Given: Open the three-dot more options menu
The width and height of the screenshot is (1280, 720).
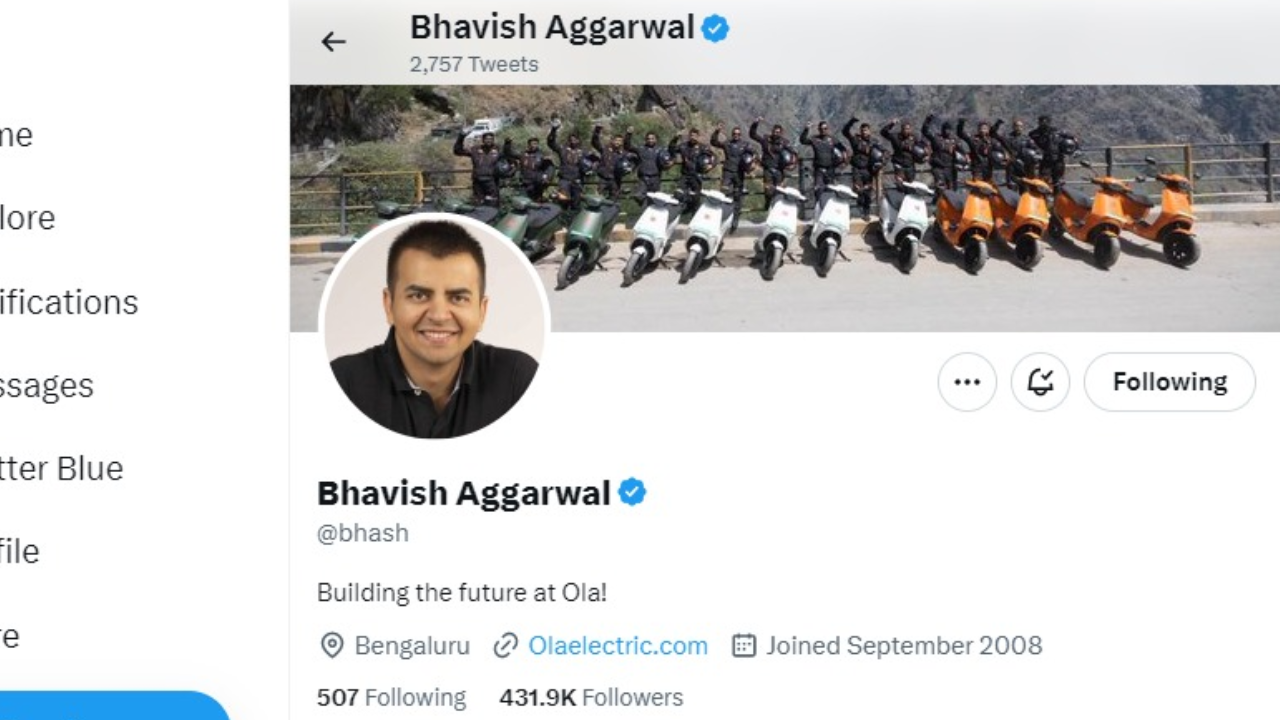Looking at the screenshot, I should [x=967, y=382].
